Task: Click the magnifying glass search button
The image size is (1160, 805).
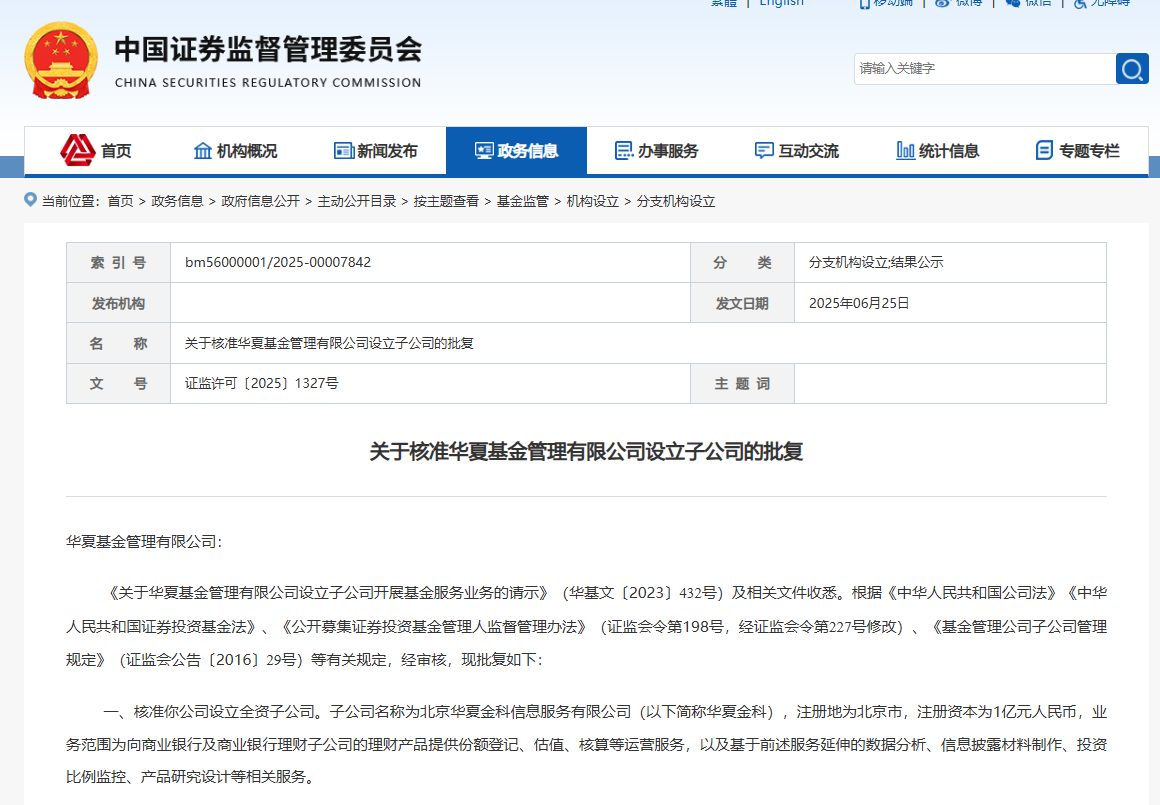Action: point(1132,69)
